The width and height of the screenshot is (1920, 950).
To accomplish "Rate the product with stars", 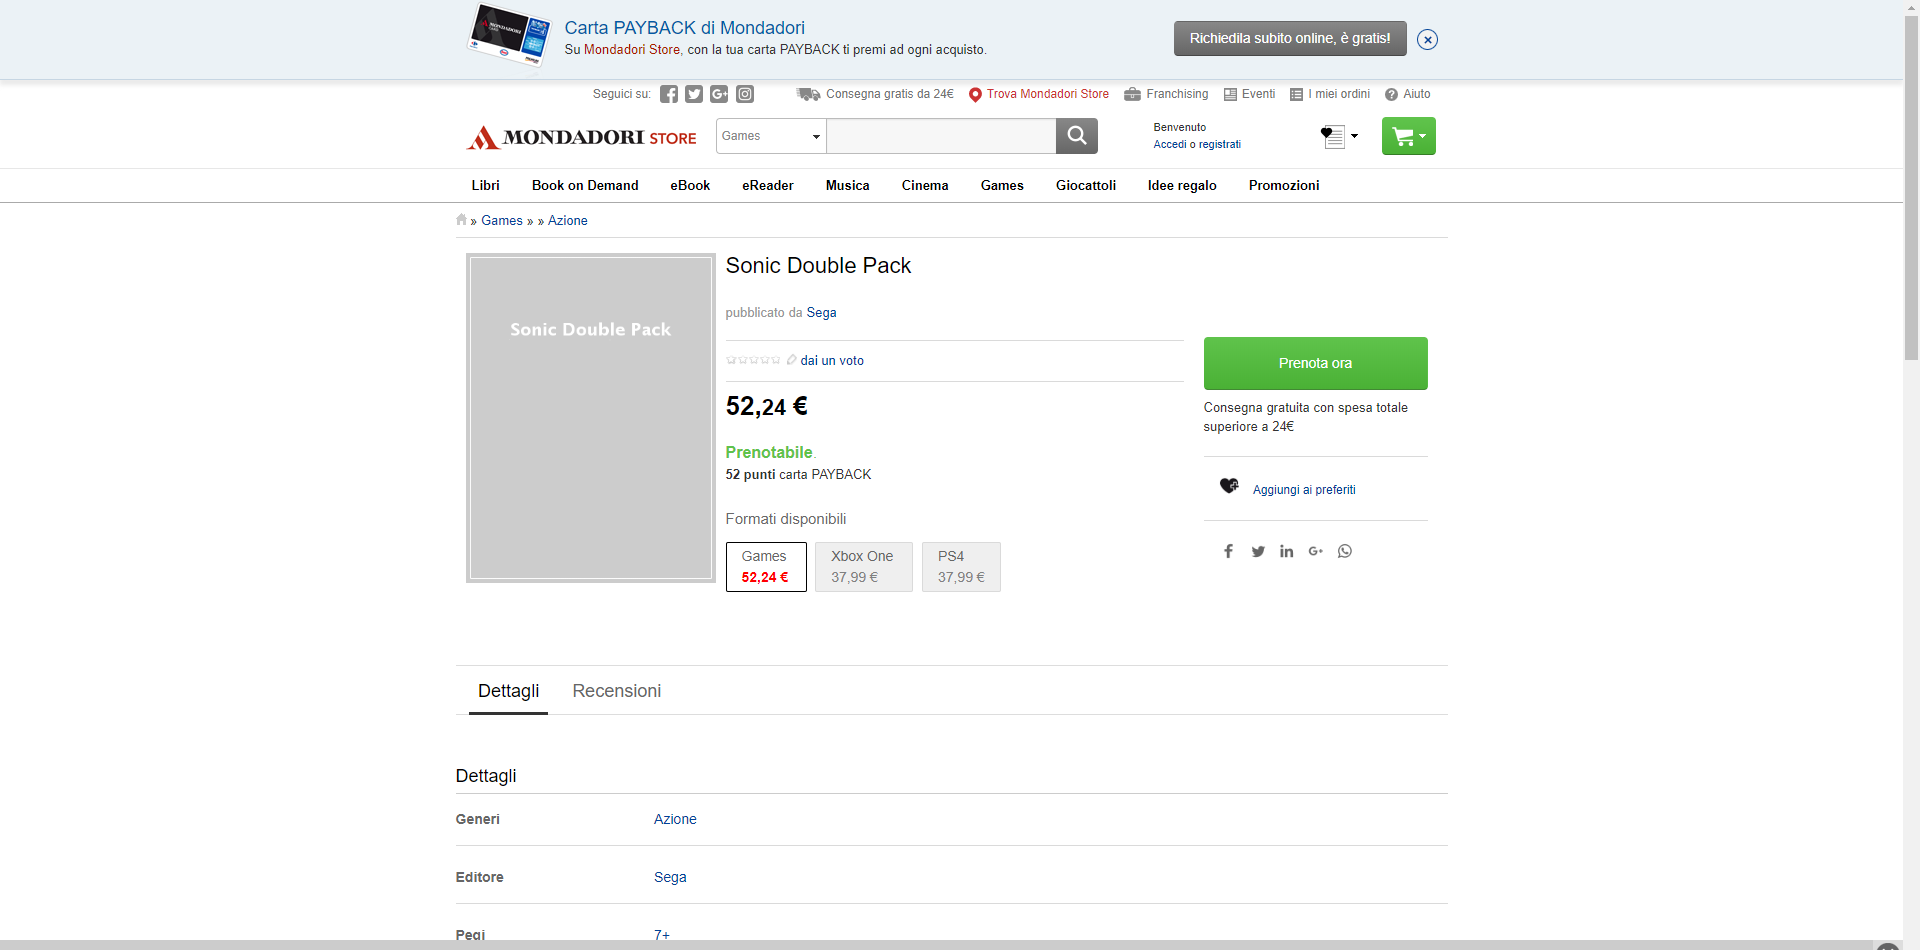I will click(753, 360).
